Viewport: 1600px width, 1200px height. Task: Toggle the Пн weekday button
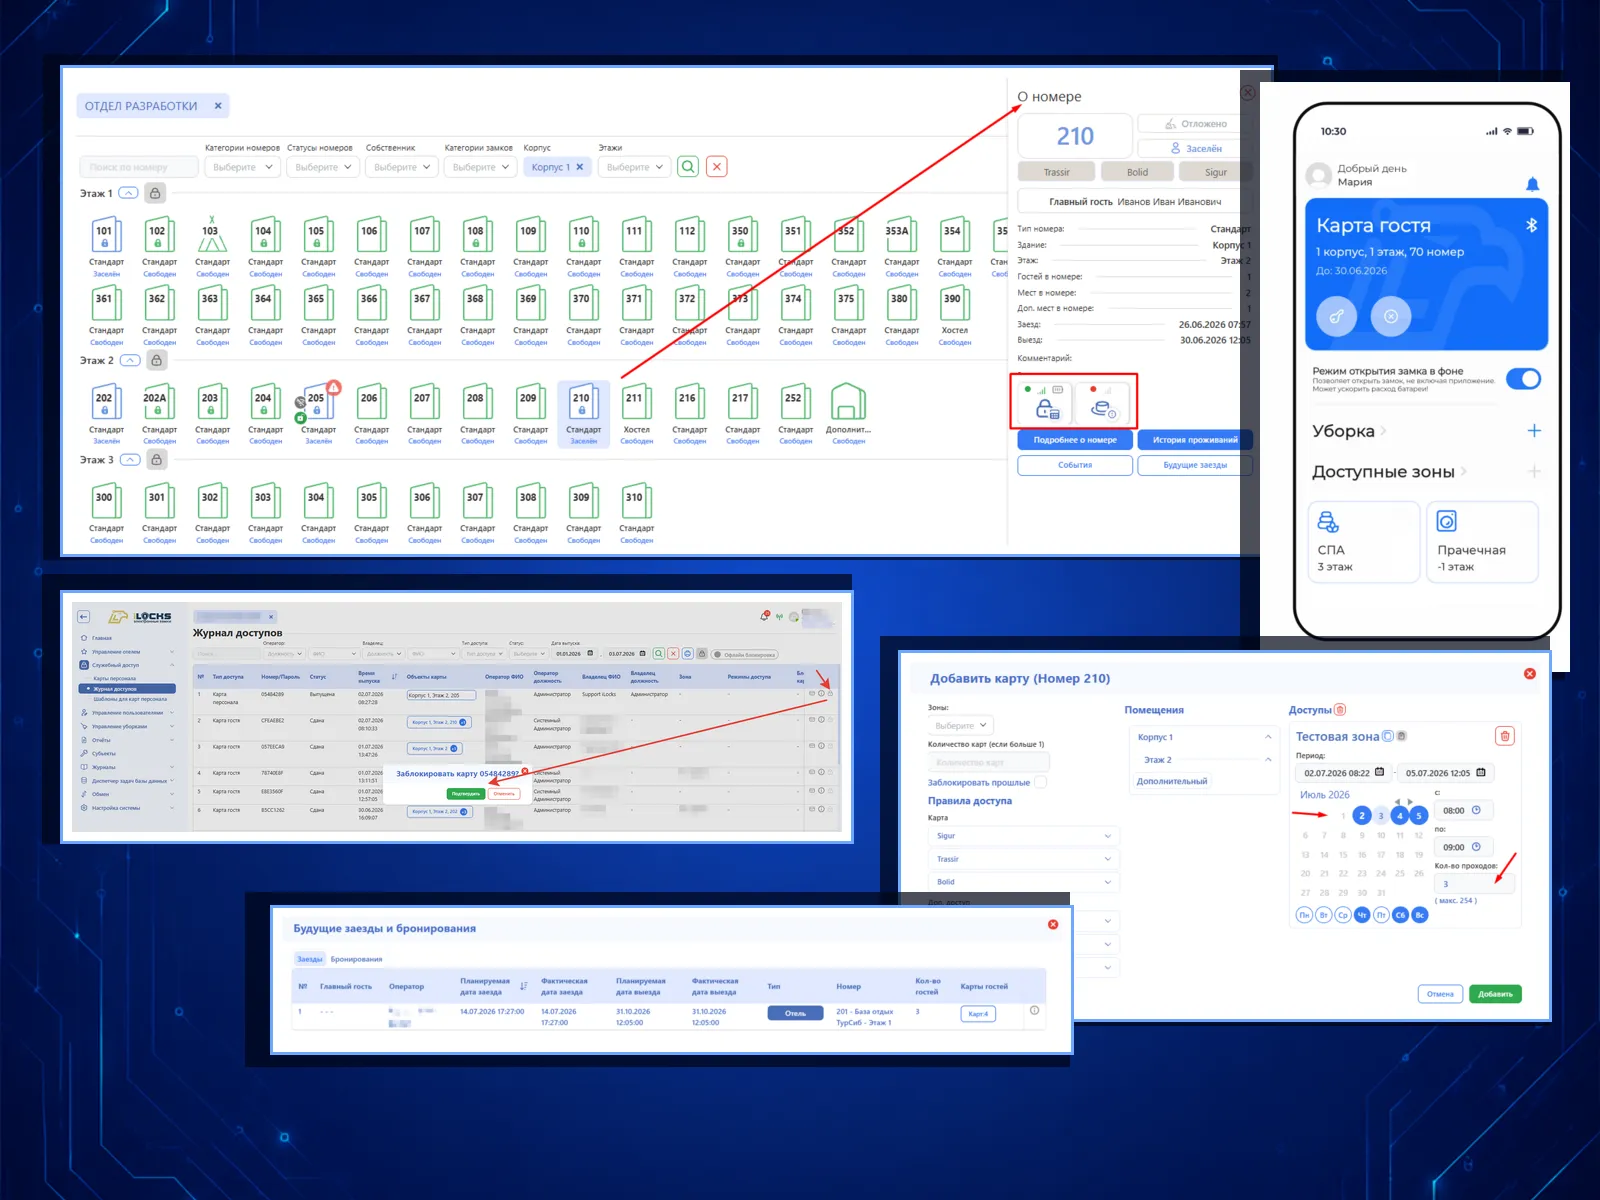[1304, 915]
